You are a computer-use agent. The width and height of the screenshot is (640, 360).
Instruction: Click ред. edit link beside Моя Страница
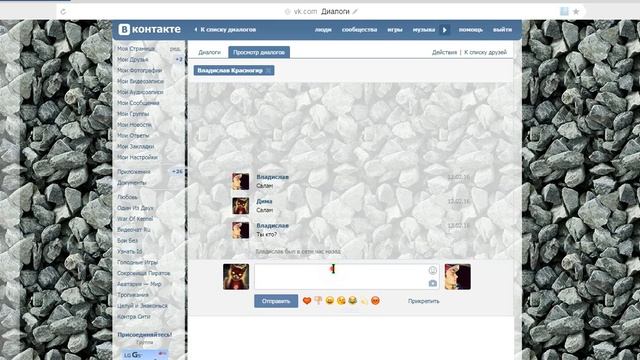point(175,49)
